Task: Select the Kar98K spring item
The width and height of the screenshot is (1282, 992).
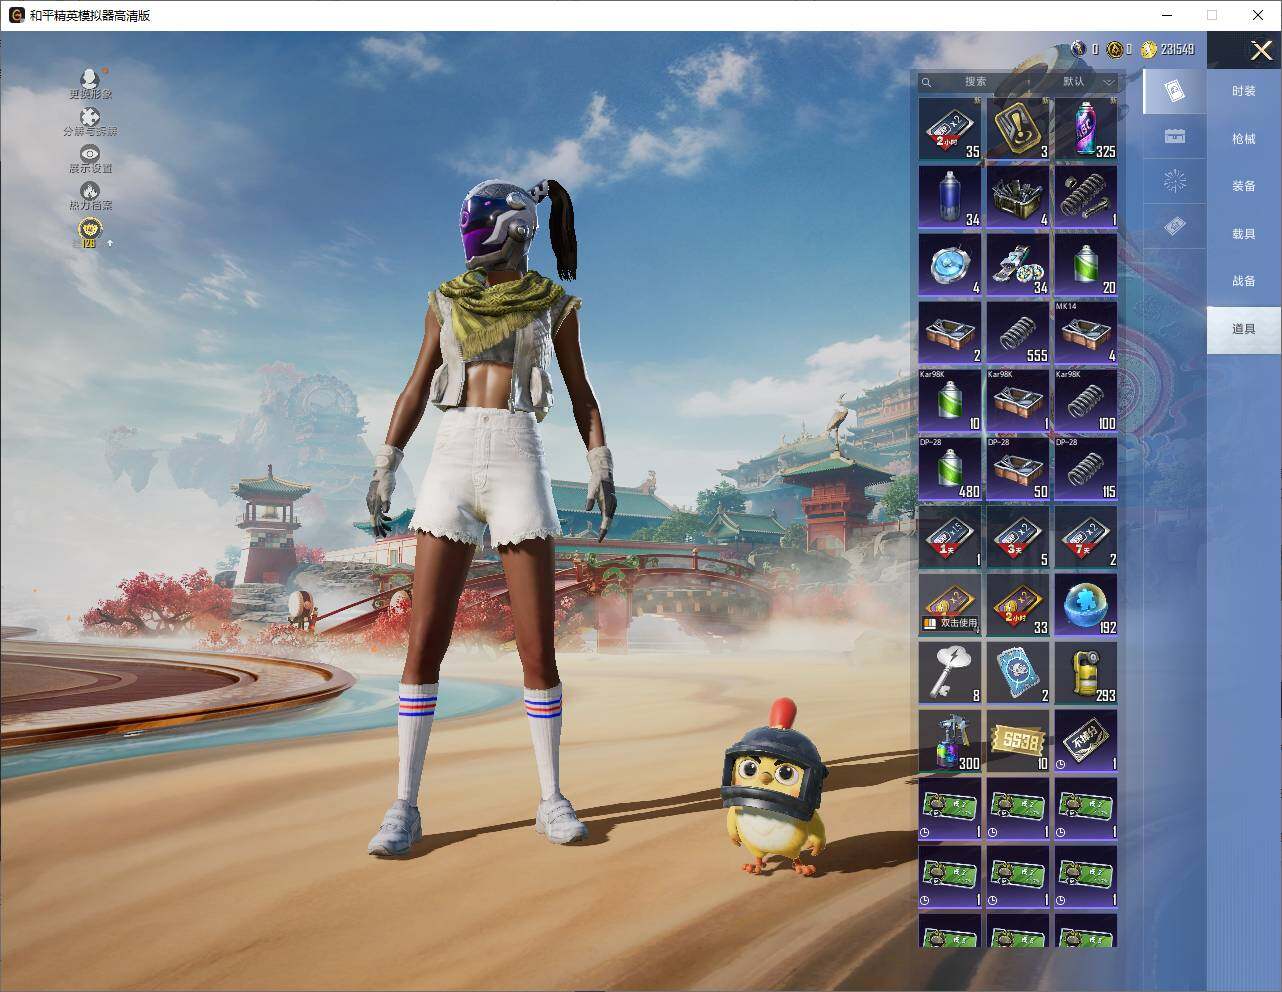Action: 1086,401
